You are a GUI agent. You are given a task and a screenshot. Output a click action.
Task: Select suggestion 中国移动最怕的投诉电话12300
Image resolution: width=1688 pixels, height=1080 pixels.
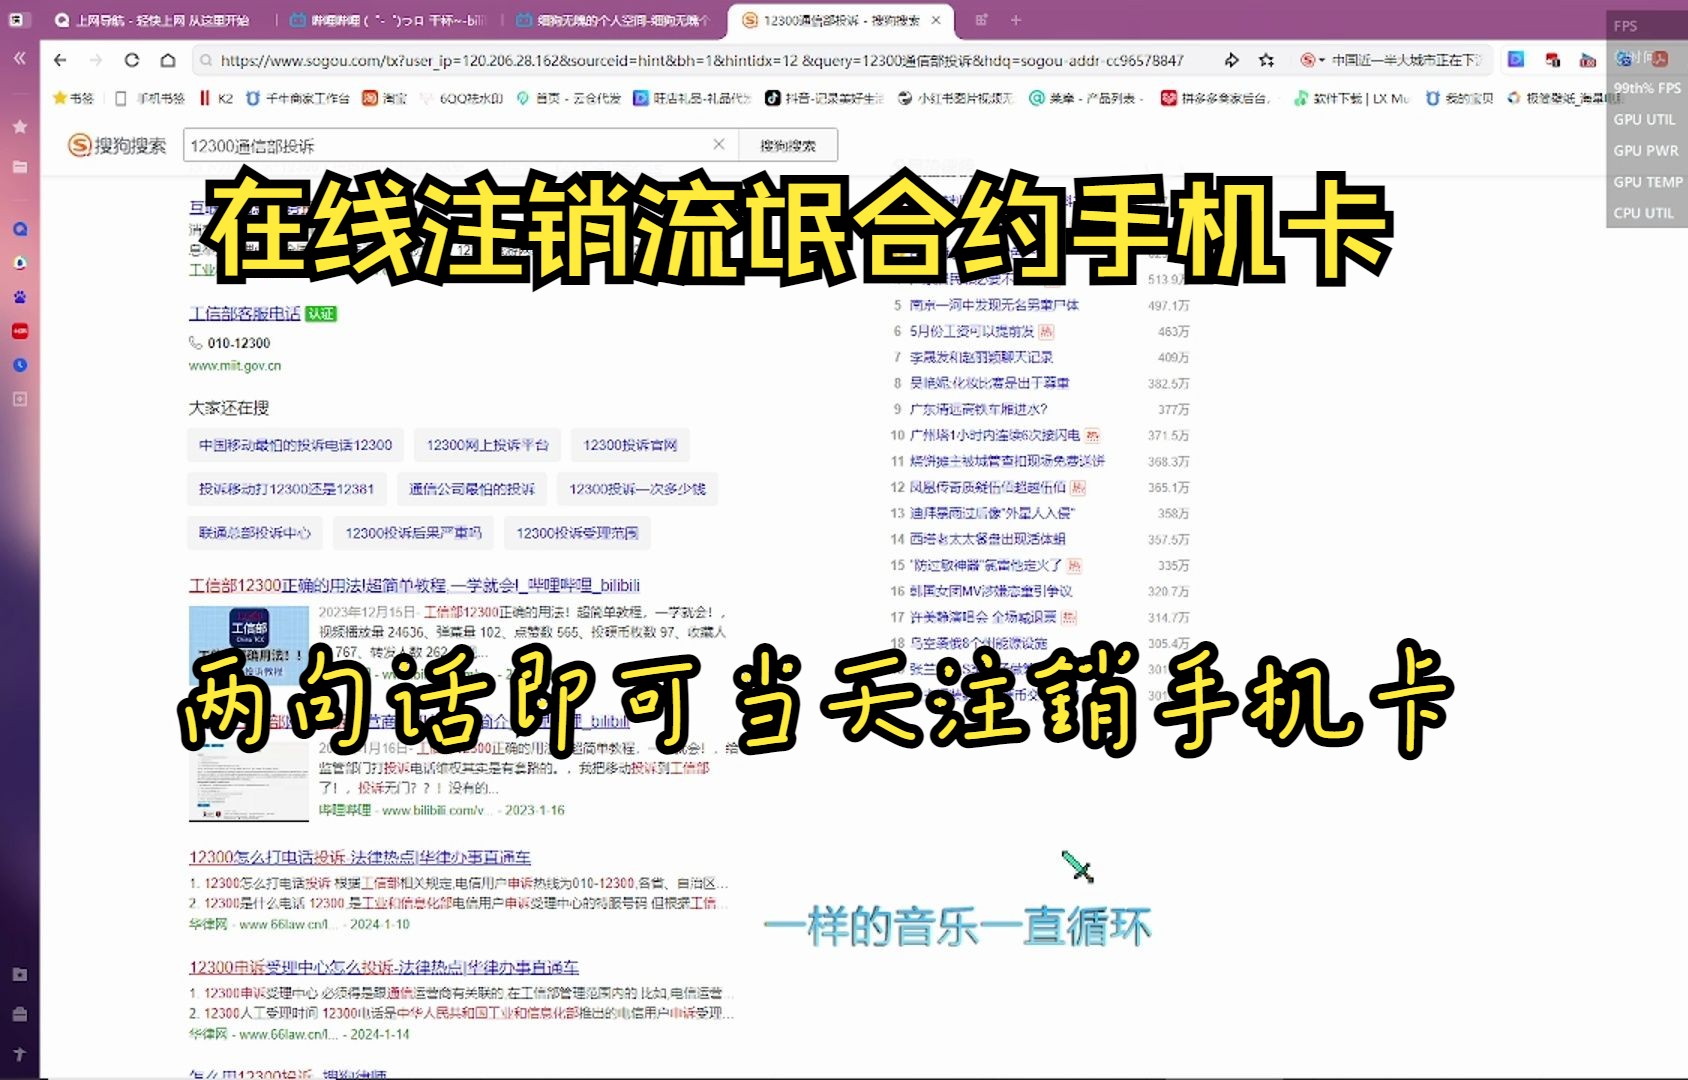click(295, 445)
